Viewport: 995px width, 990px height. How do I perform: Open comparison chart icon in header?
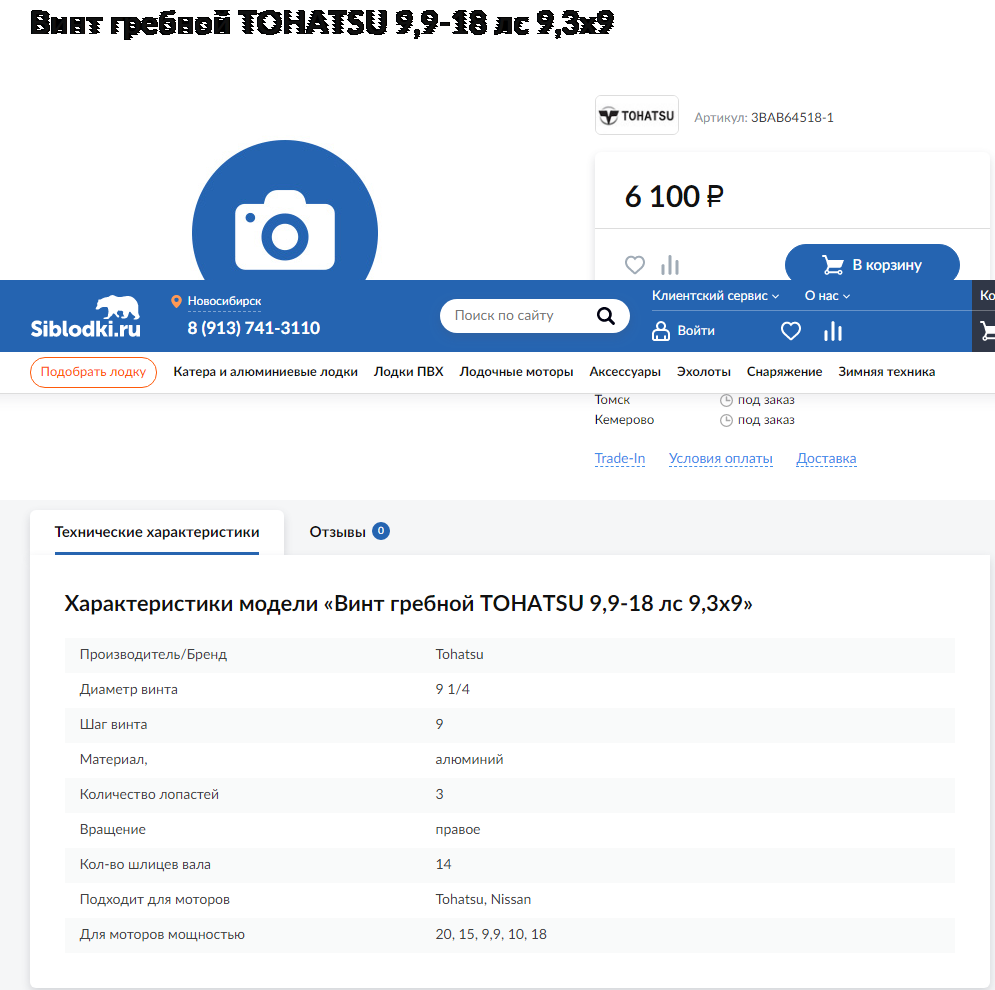[833, 331]
